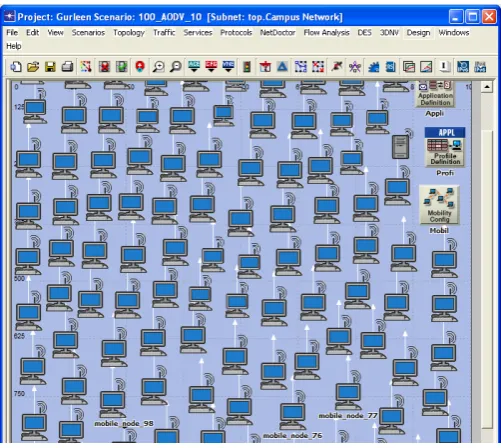Click the 750 ruler mark
This screenshot has height=448, width=501.
[x=19, y=393]
